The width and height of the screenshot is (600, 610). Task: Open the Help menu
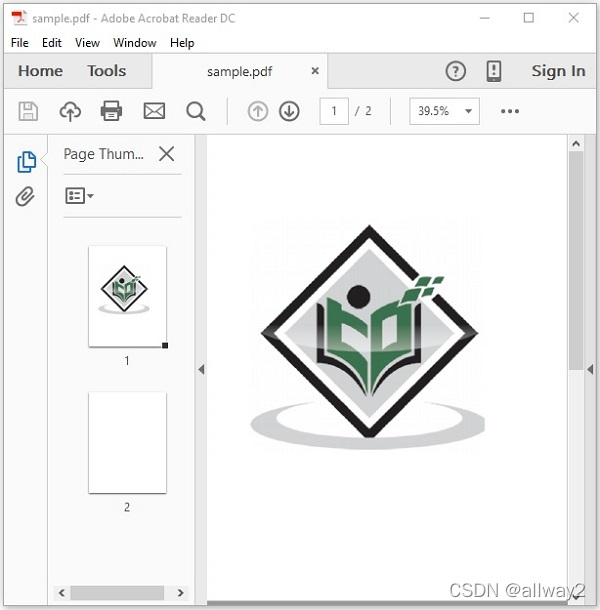(x=182, y=43)
